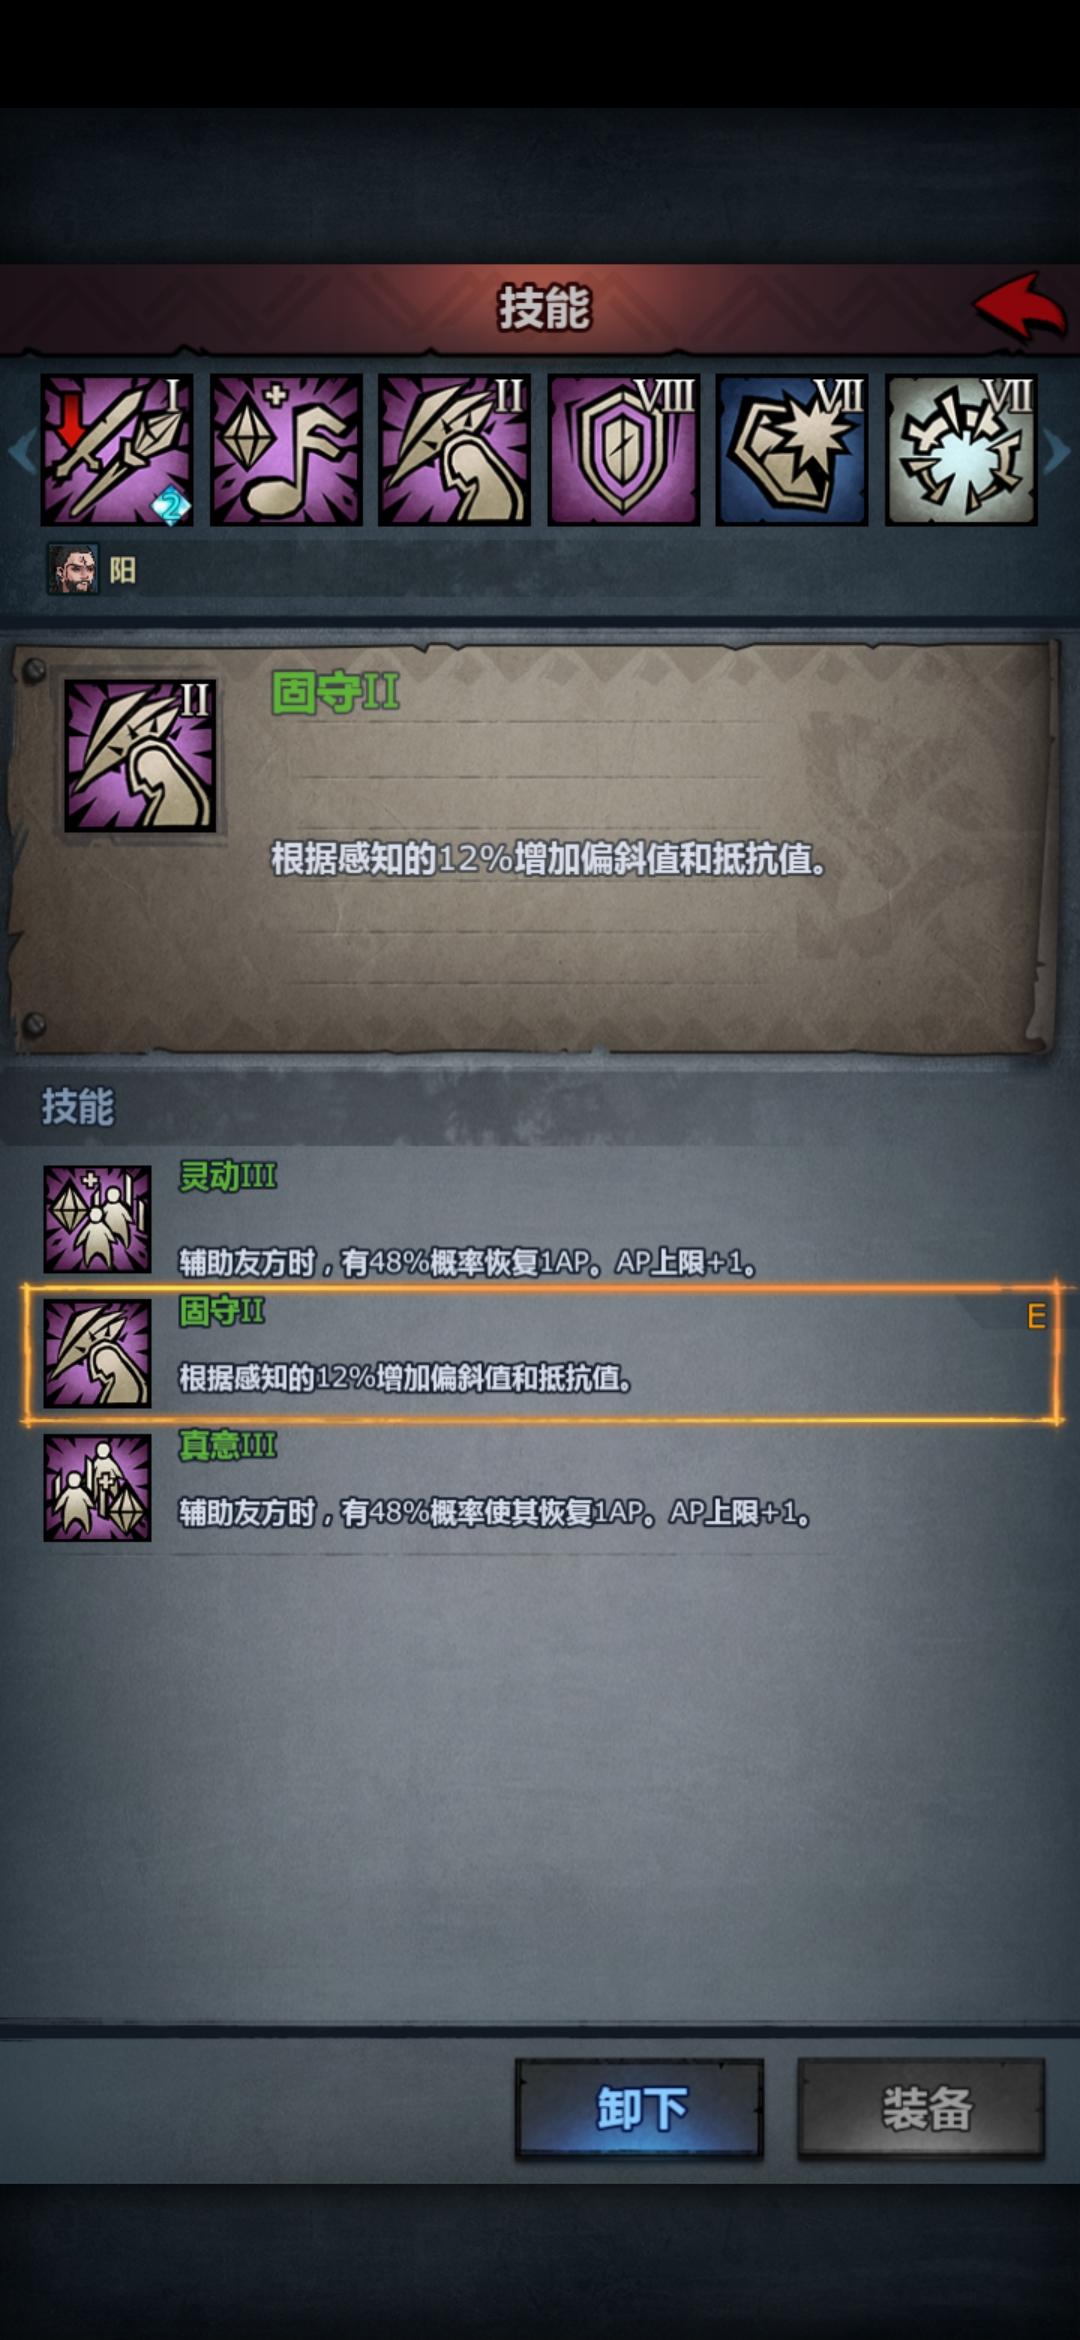Tap the character portrait of 阳
Viewport: 1080px width, 2340px height.
pos(73,569)
